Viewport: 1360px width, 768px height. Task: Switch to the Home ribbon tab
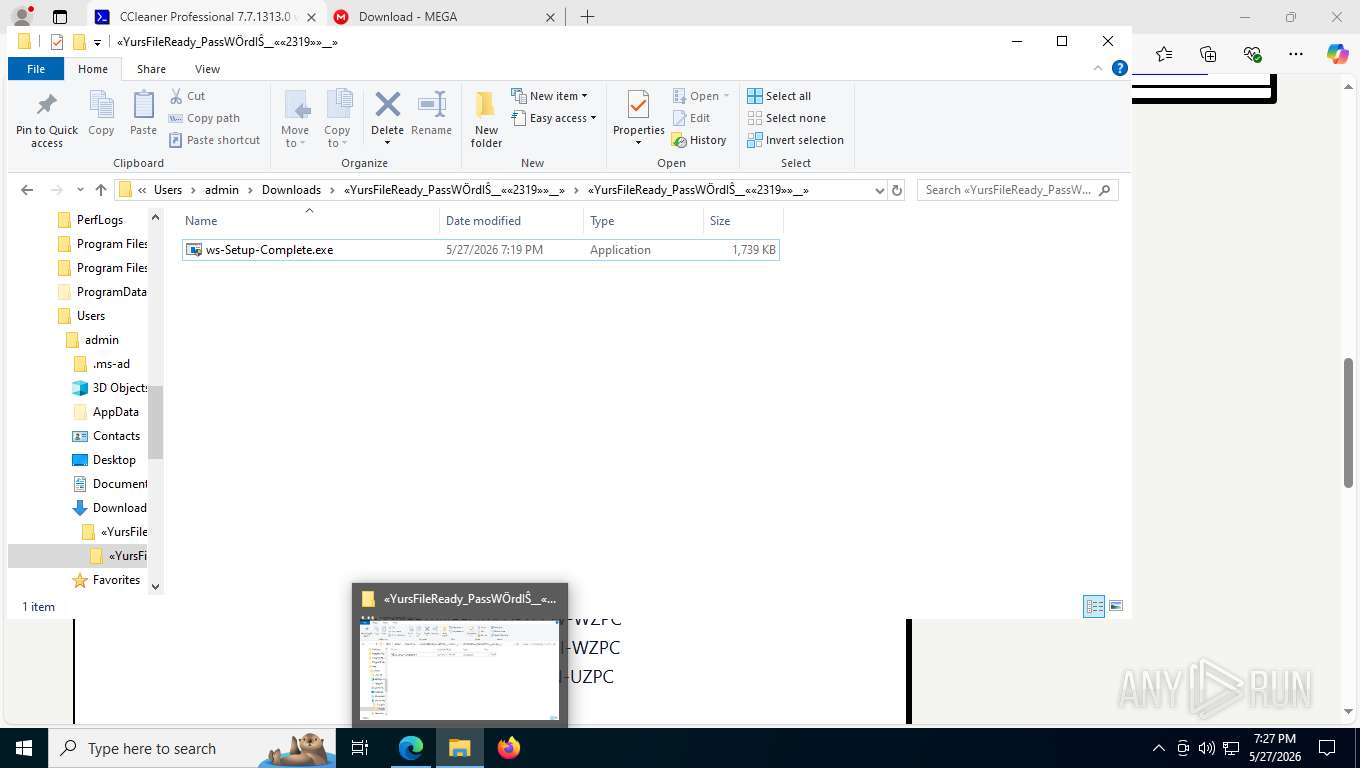[93, 69]
